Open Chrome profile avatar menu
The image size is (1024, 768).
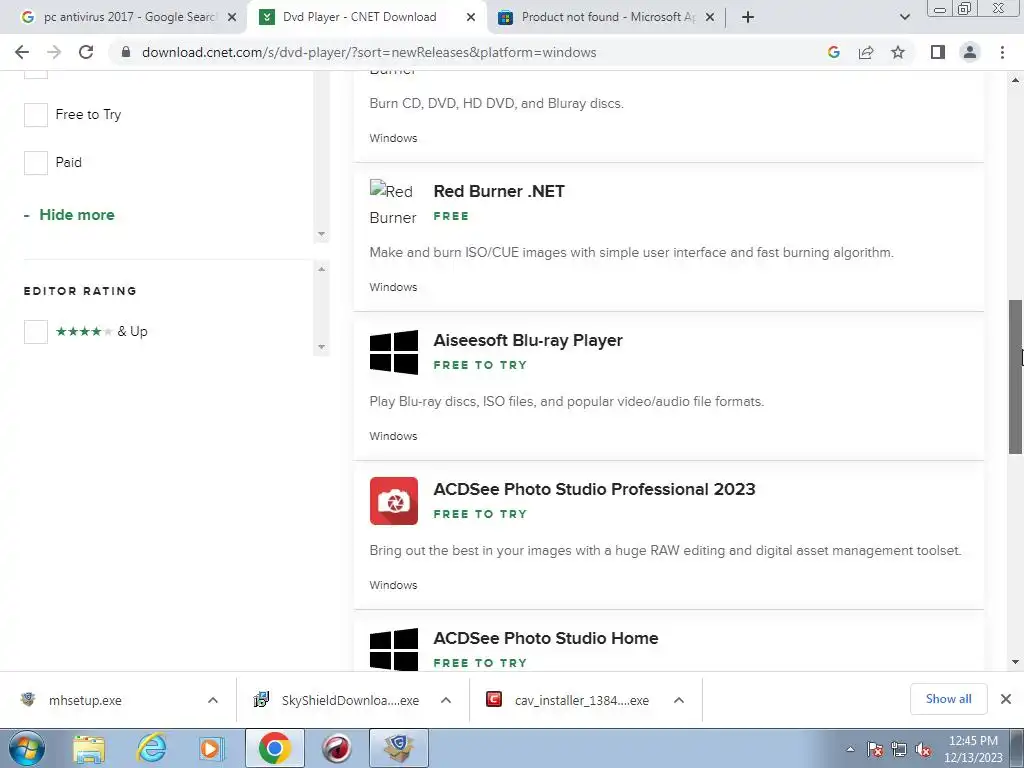tap(970, 52)
